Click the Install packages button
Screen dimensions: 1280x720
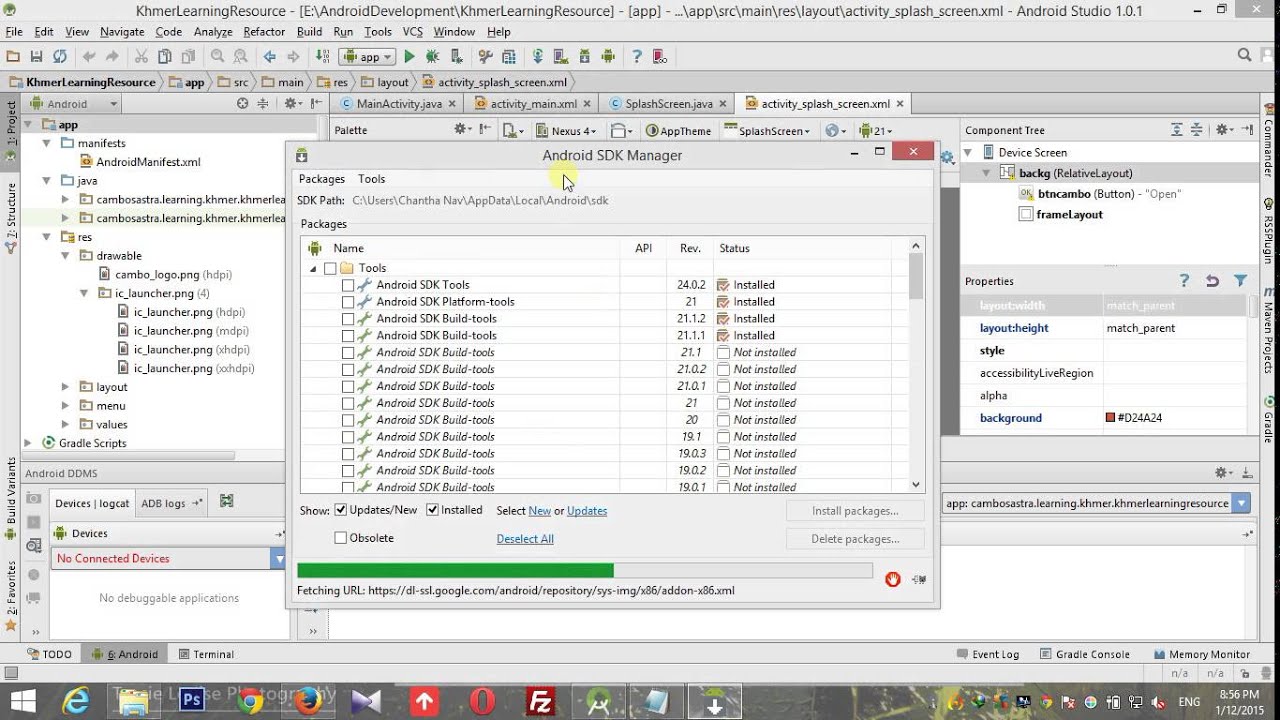(855, 511)
